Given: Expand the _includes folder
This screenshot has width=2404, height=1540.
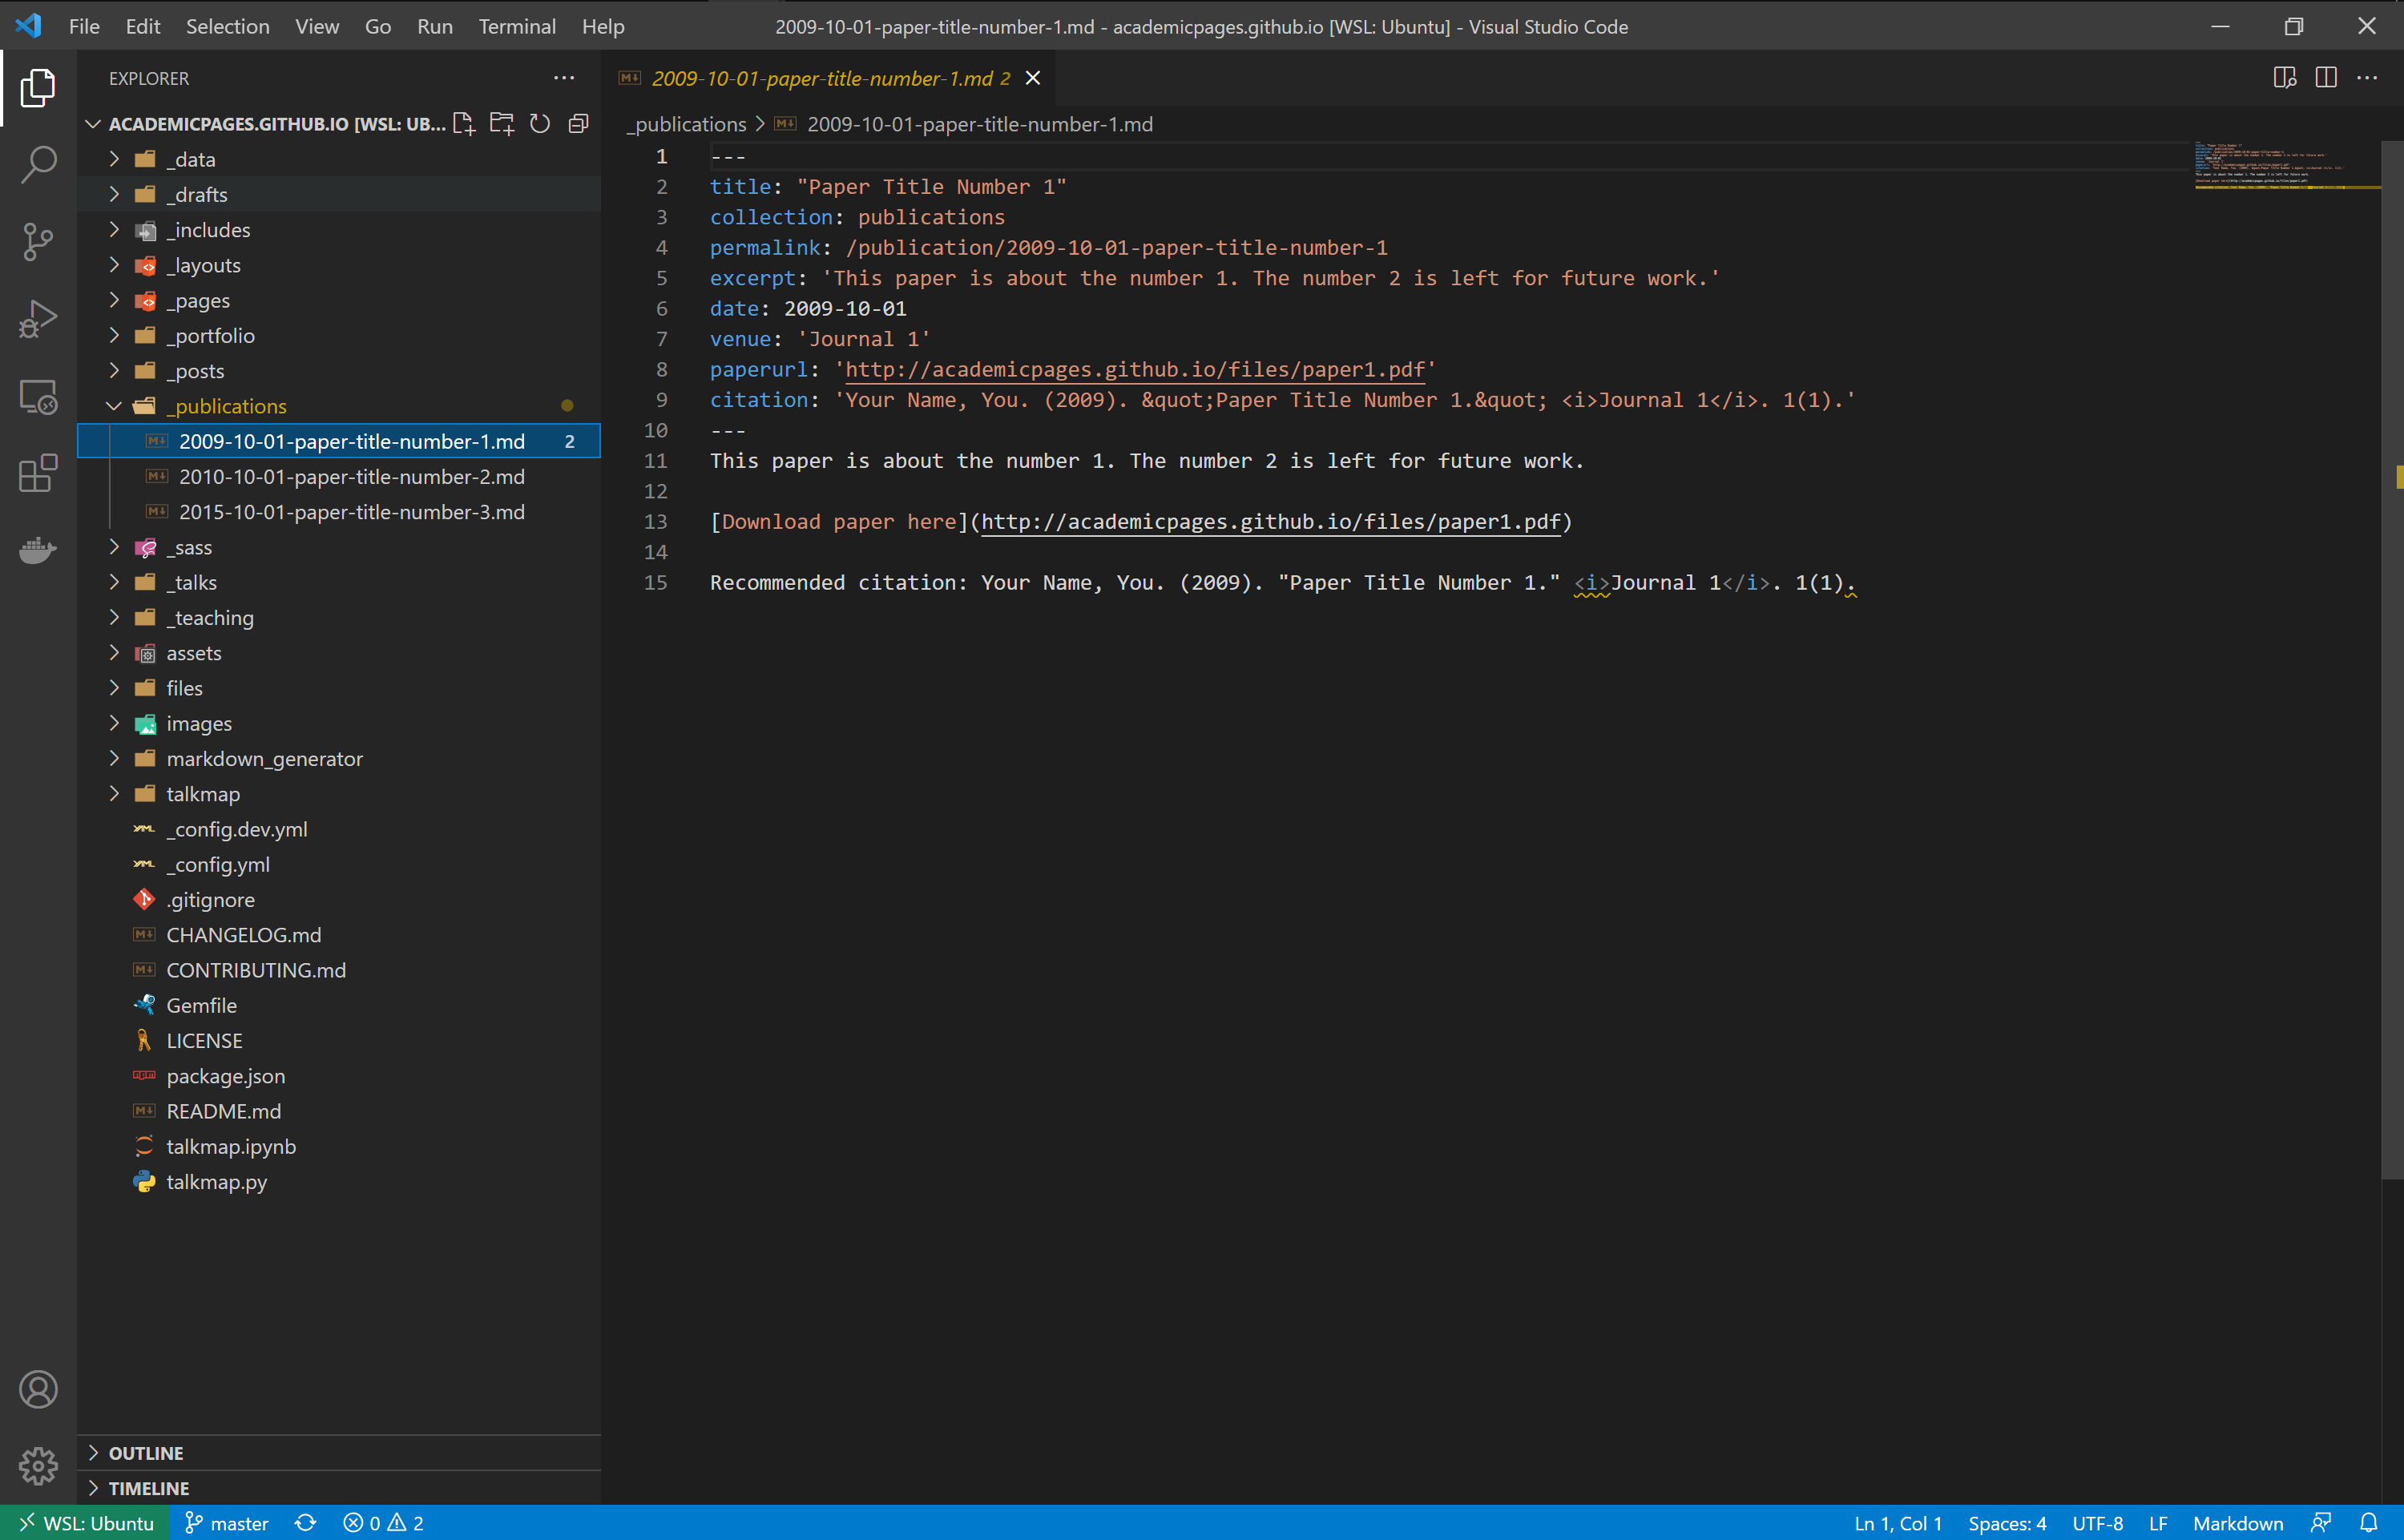Looking at the screenshot, I should coord(208,230).
